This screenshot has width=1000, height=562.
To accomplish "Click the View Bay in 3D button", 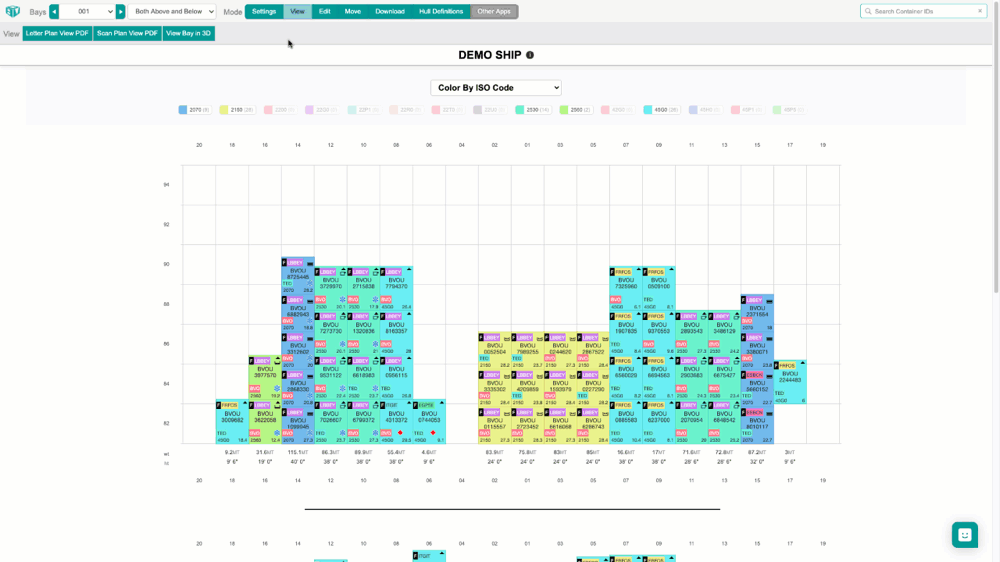I will click(188, 33).
